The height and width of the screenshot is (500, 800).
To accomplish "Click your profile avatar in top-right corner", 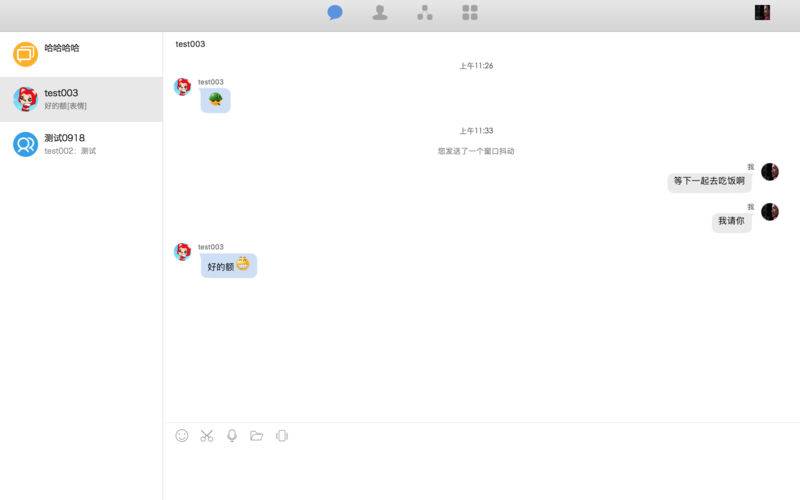I will (762, 13).
